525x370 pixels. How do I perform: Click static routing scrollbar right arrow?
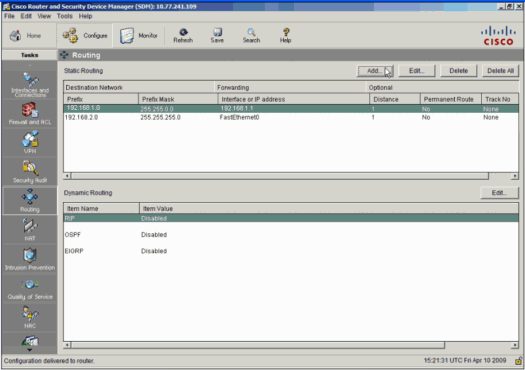pos(515,176)
